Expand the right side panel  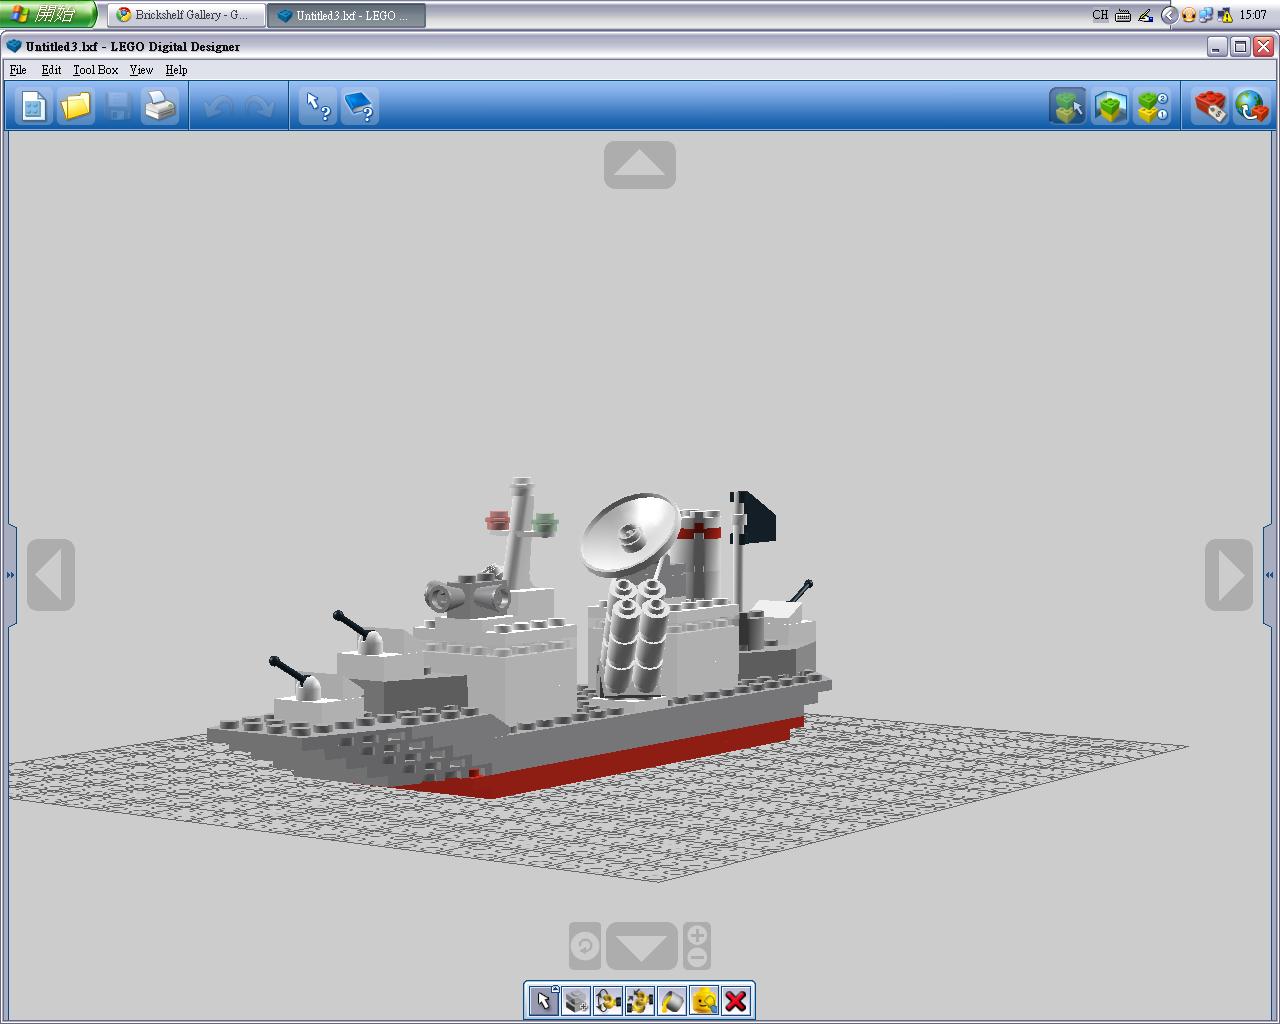click(1270, 575)
